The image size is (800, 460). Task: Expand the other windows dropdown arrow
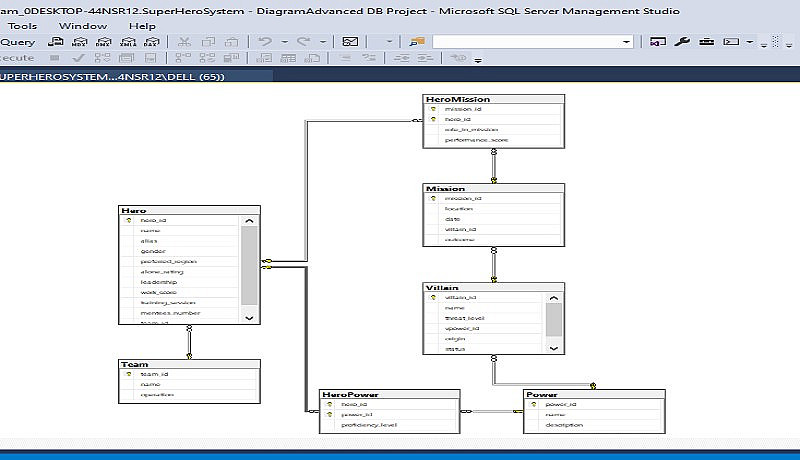pyautogui.click(x=749, y=42)
